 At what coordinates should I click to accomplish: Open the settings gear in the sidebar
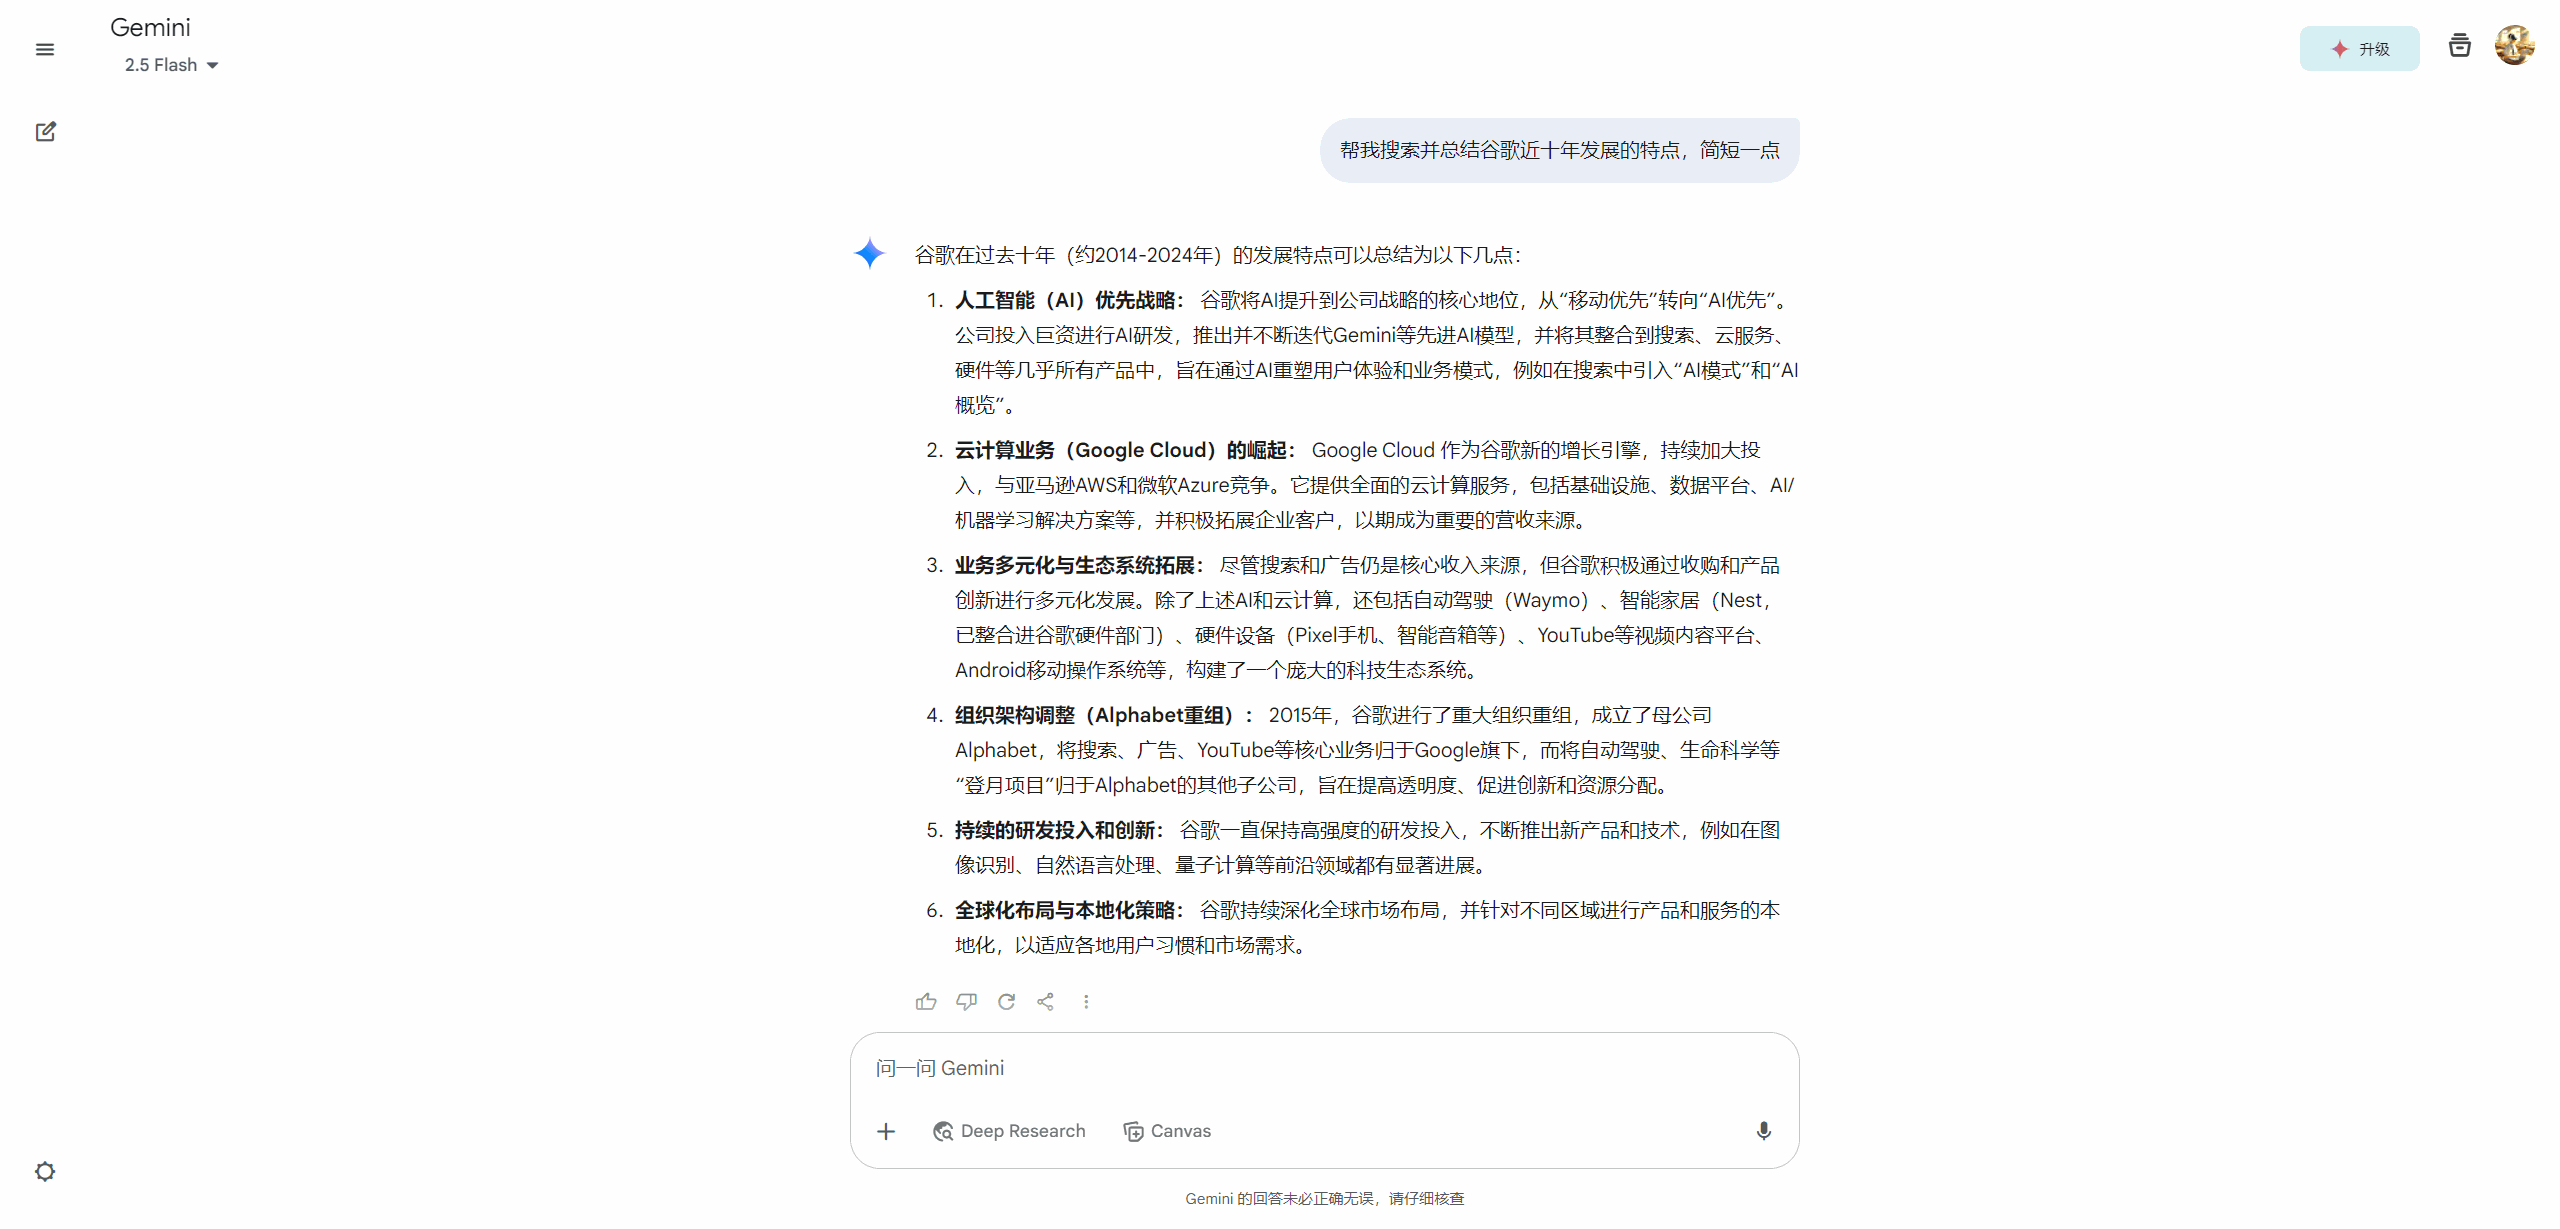pos(45,1171)
